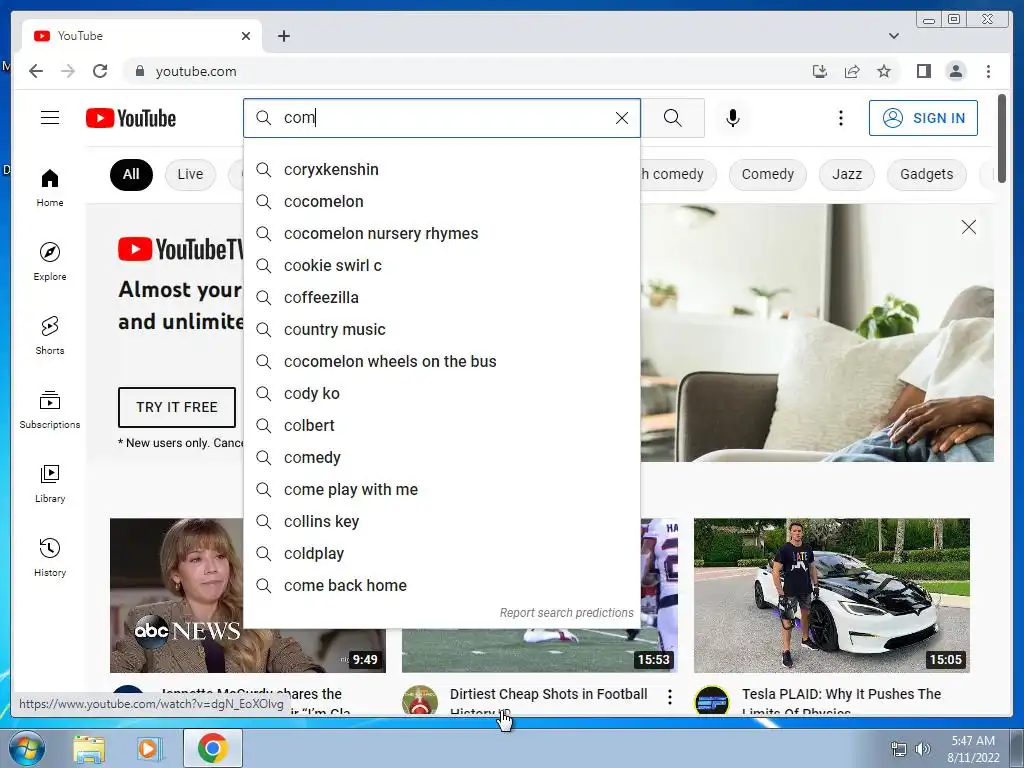
Task: Open the Tesla PLAID video thumbnail
Action: pyautogui.click(x=831, y=595)
